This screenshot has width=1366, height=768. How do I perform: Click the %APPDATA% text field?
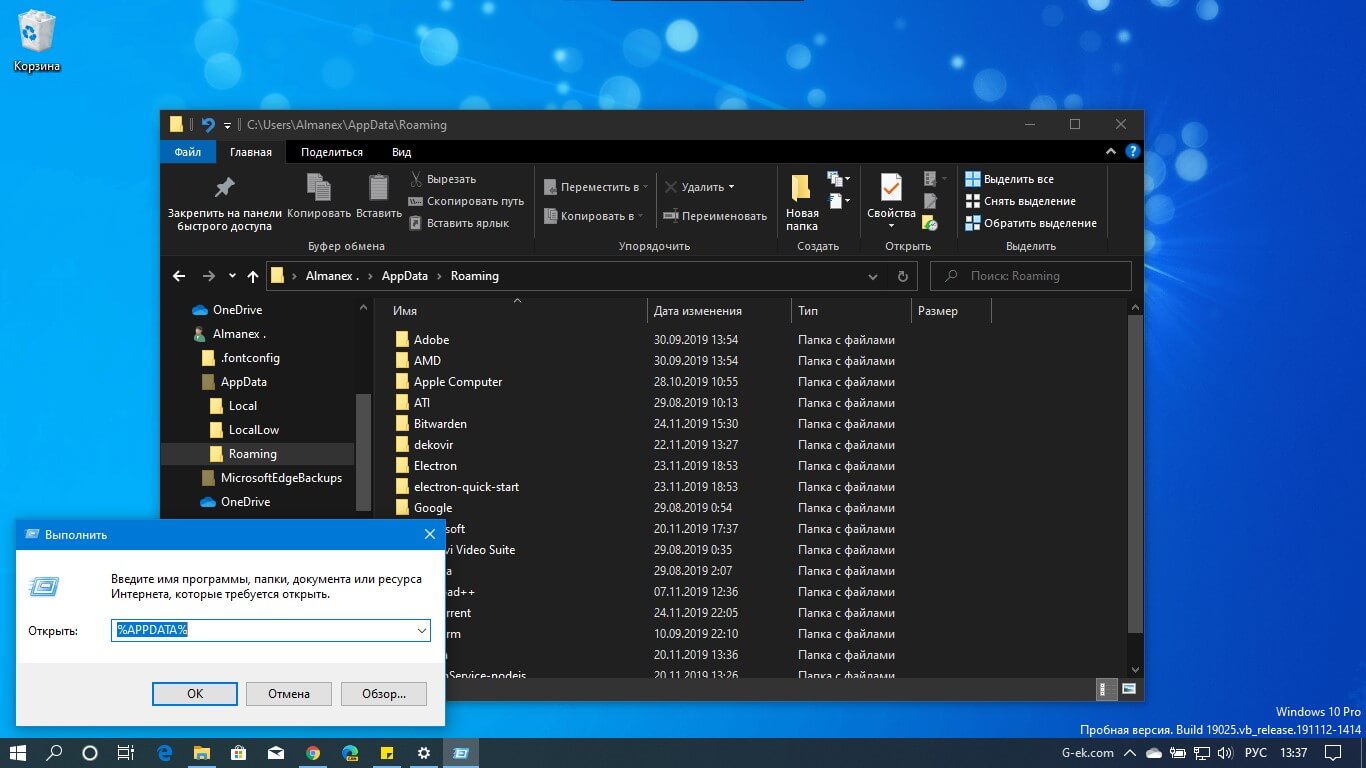click(270, 630)
